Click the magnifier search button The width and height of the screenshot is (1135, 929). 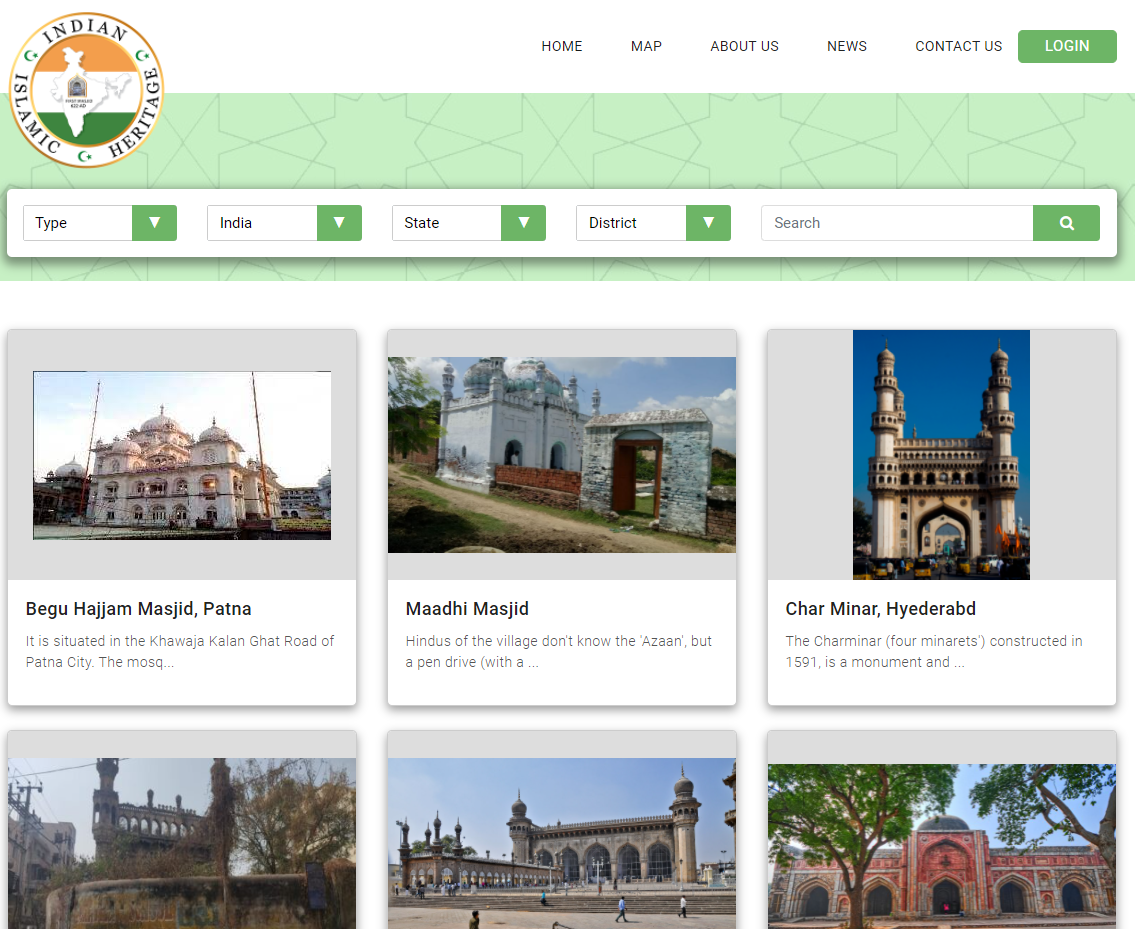1066,223
